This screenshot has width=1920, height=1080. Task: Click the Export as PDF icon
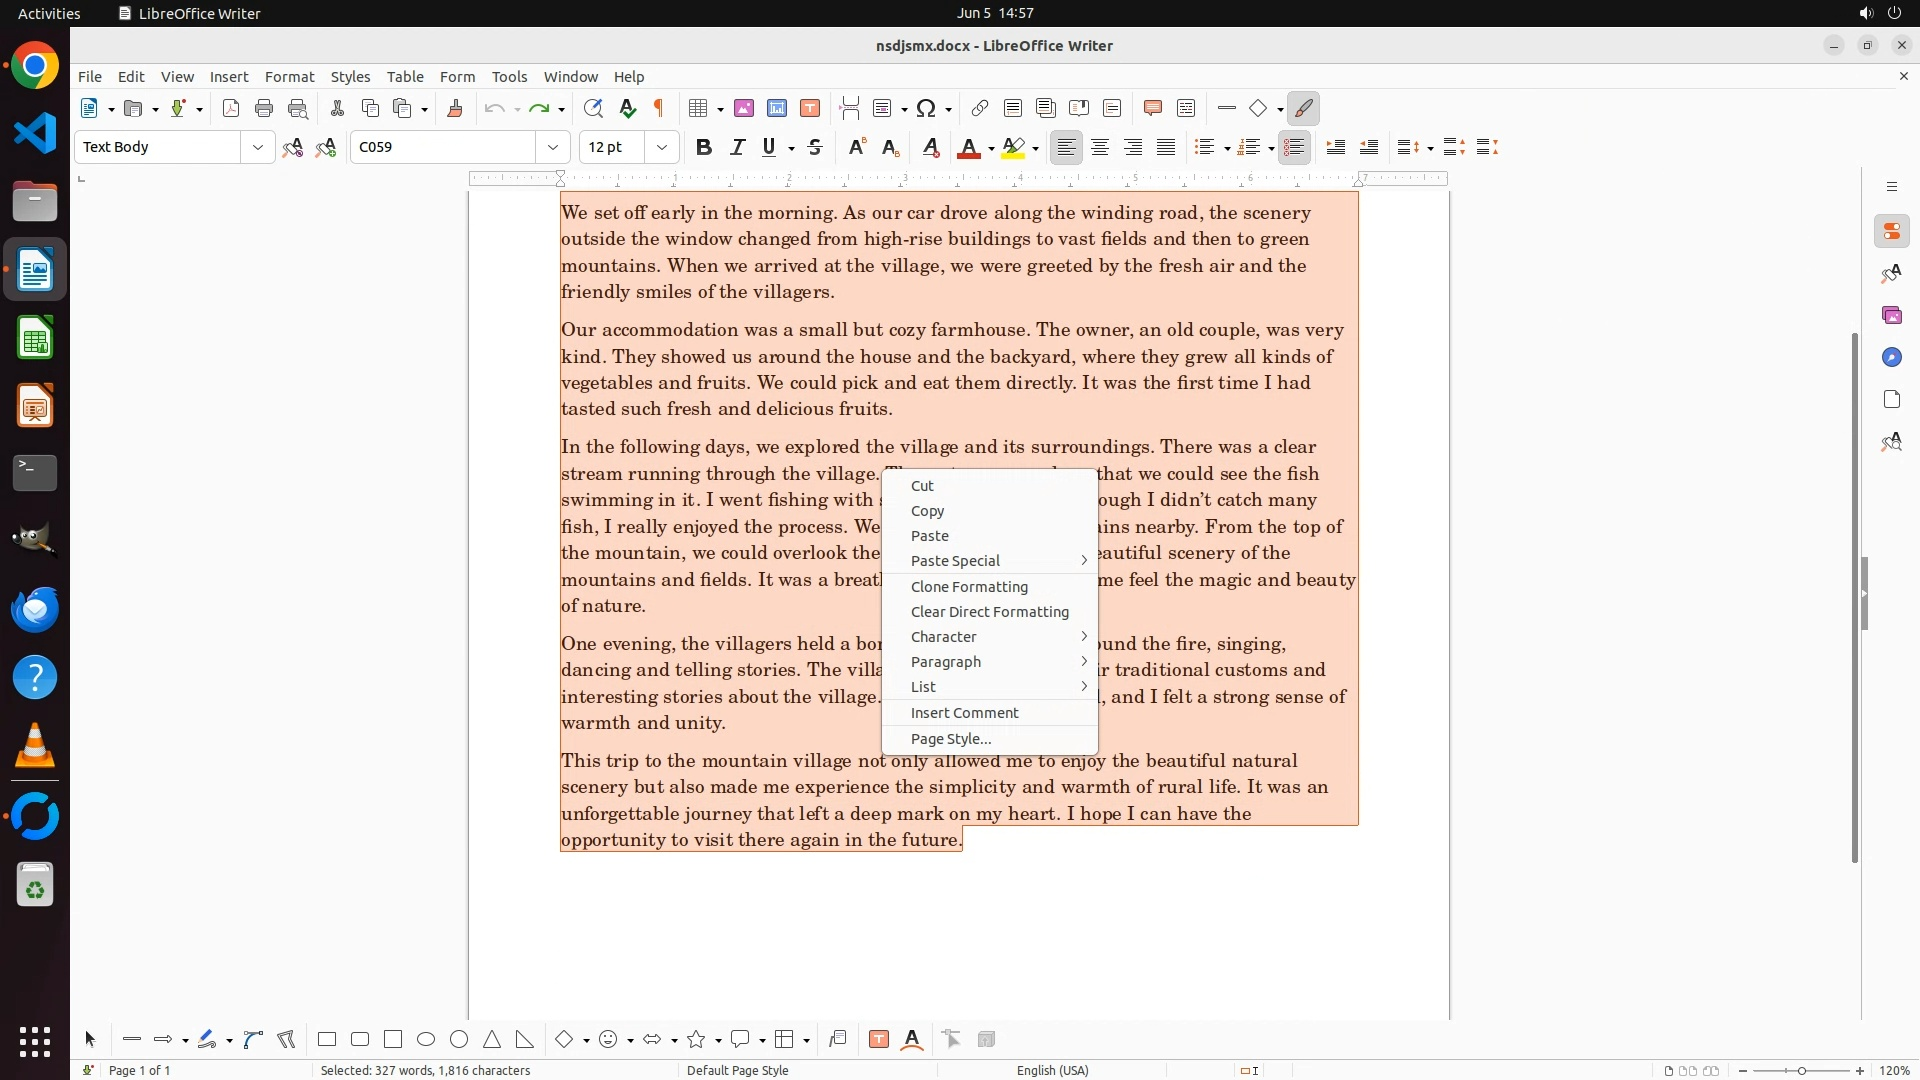[231, 109]
